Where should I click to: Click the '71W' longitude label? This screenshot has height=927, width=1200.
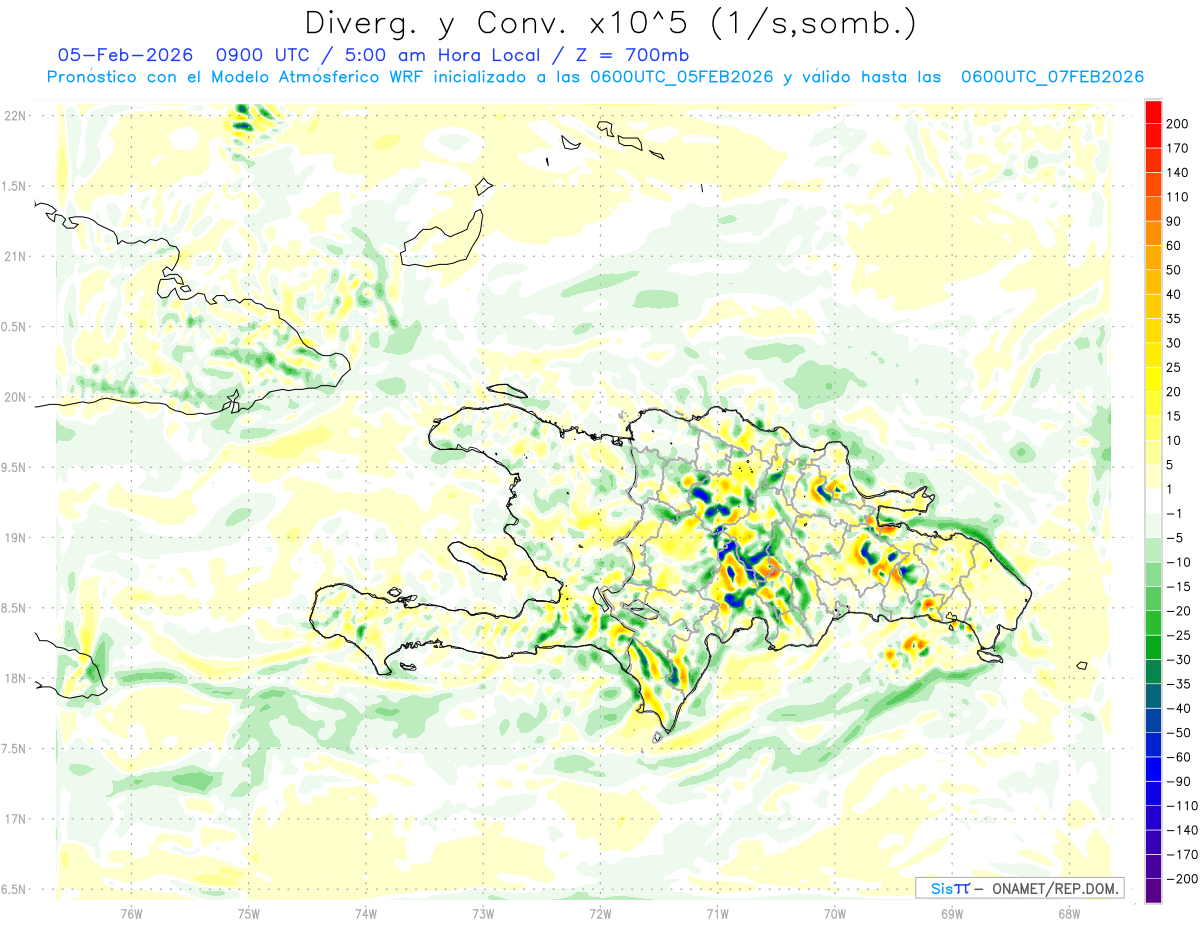tap(717, 914)
